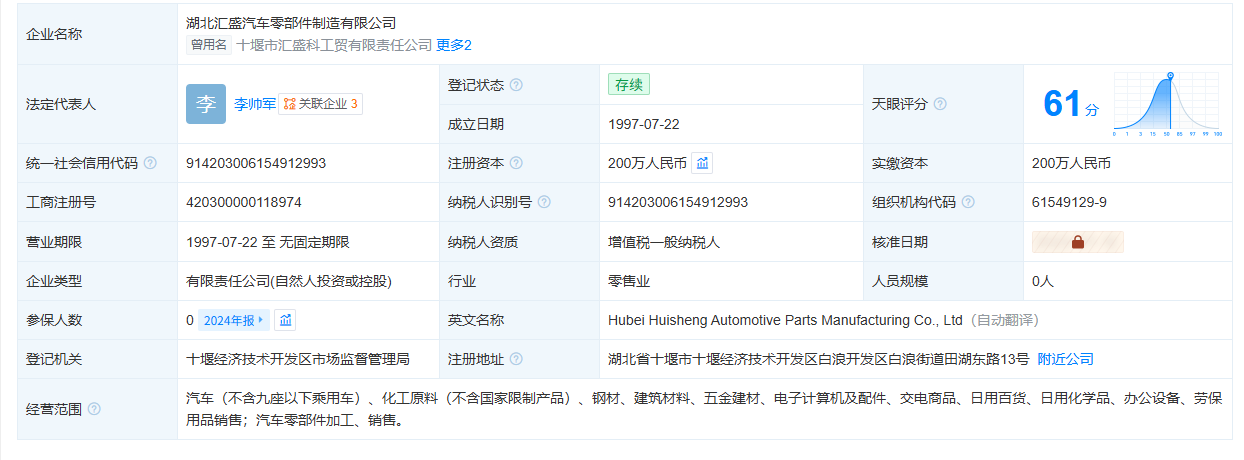View 关联企业 3 related companies
Viewport: 1244px width, 460px height.
click(x=321, y=104)
